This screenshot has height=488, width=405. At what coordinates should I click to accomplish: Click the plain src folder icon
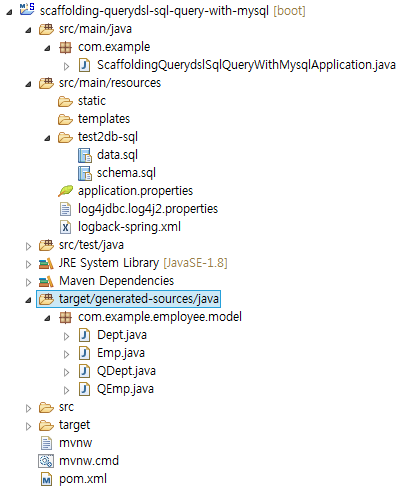[x=46, y=407]
